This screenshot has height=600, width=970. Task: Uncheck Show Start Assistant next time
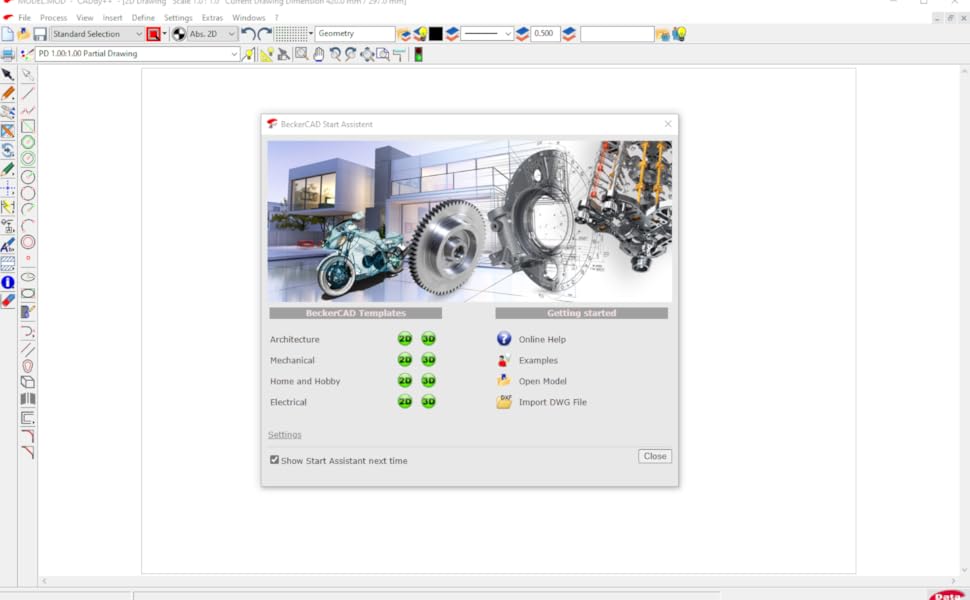pyautogui.click(x=275, y=460)
